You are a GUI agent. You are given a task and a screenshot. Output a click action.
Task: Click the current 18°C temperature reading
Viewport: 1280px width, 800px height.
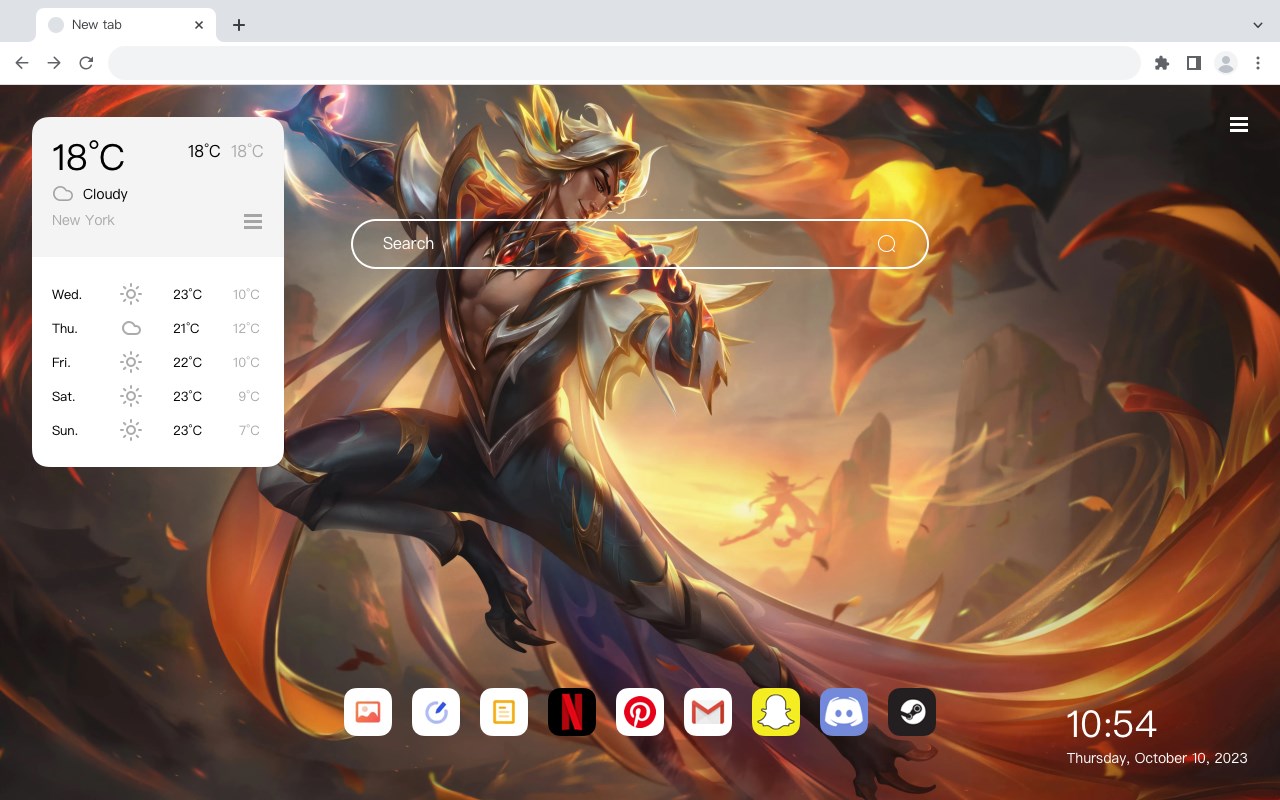[88, 157]
